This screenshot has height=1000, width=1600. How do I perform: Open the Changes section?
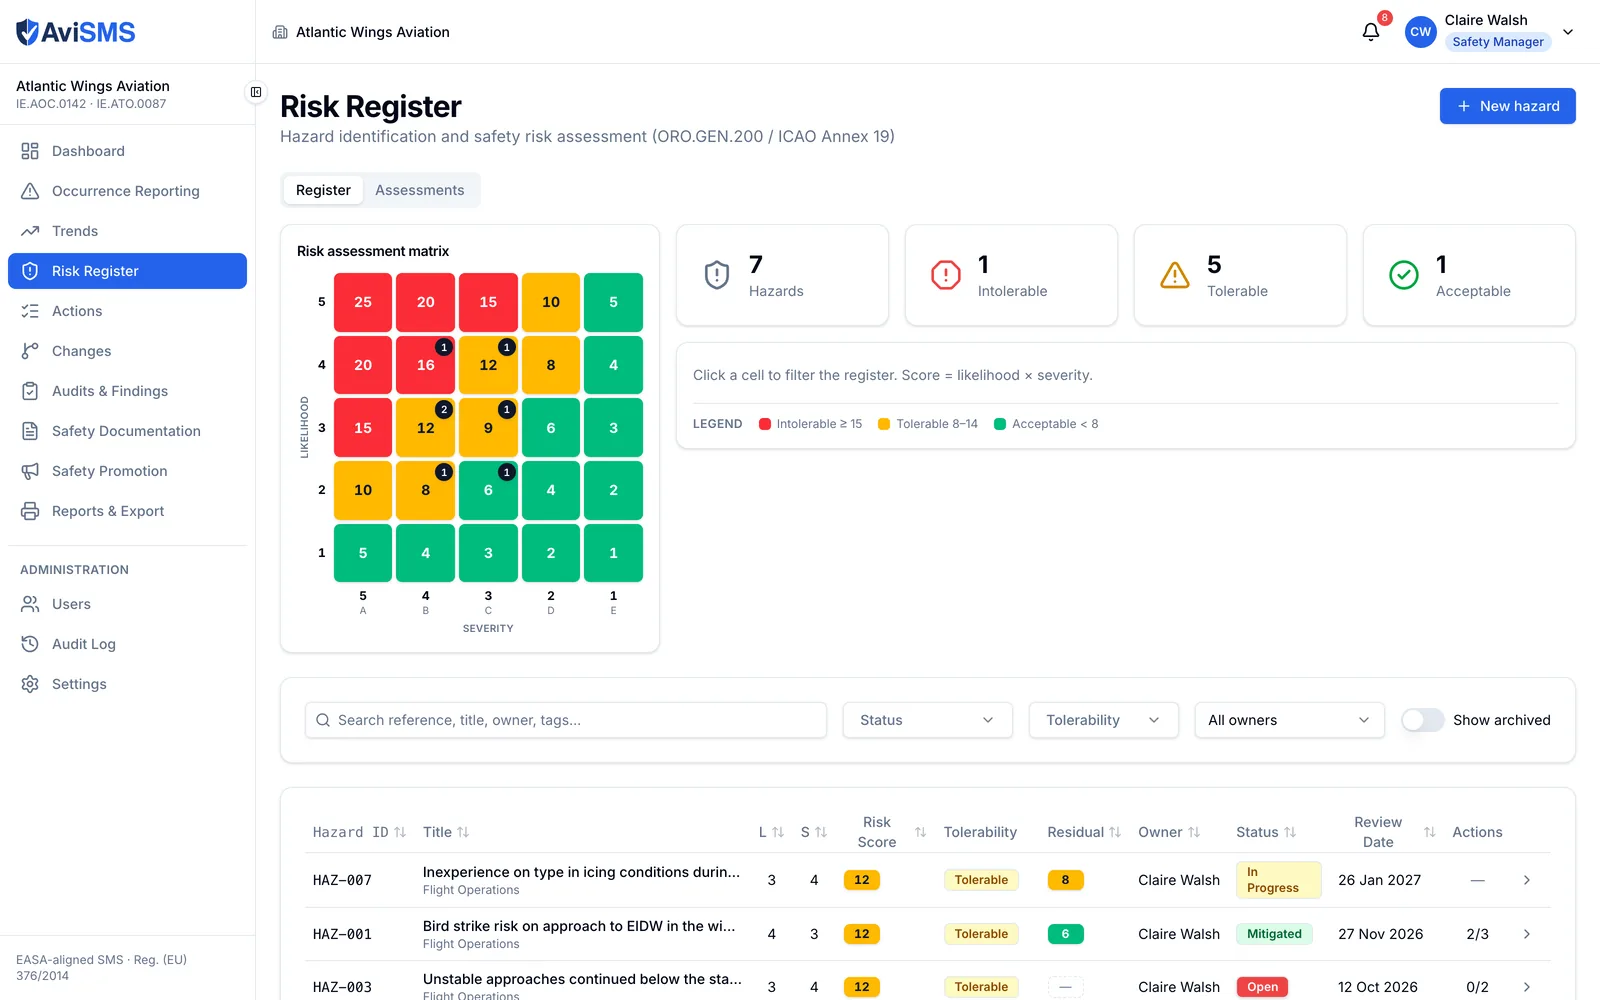click(127, 351)
